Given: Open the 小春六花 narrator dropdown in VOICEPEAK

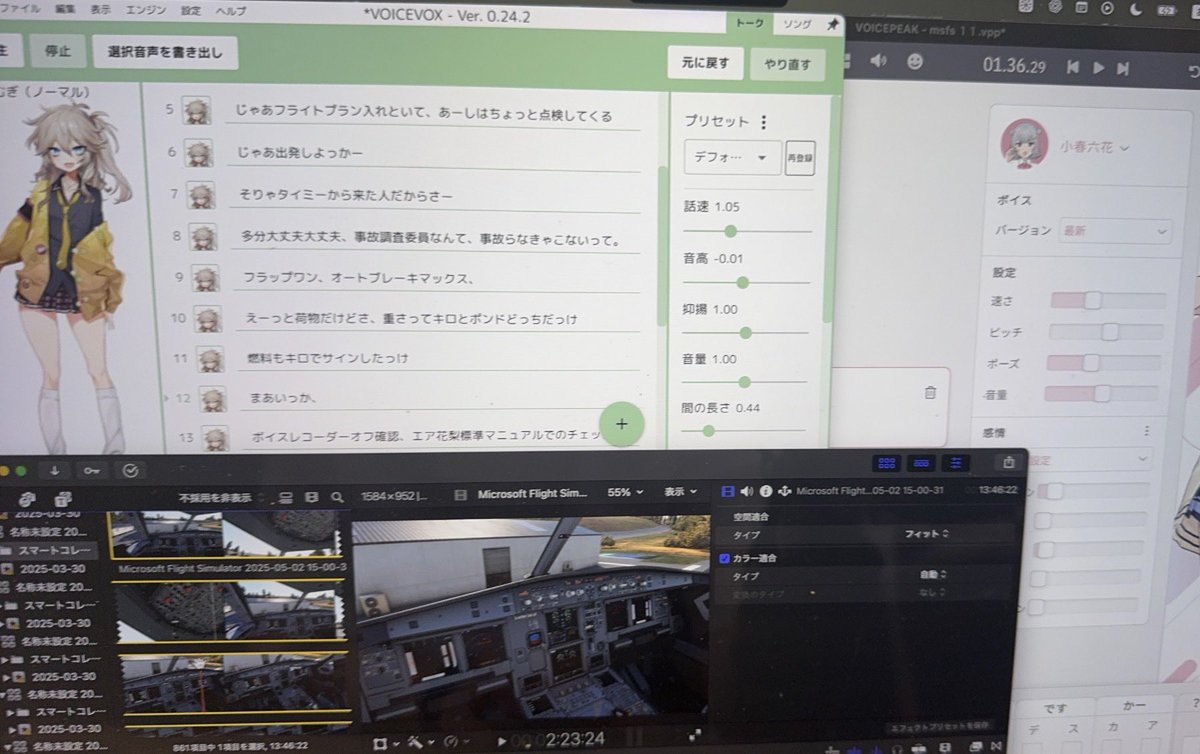Looking at the screenshot, I should pyautogui.click(x=1094, y=147).
